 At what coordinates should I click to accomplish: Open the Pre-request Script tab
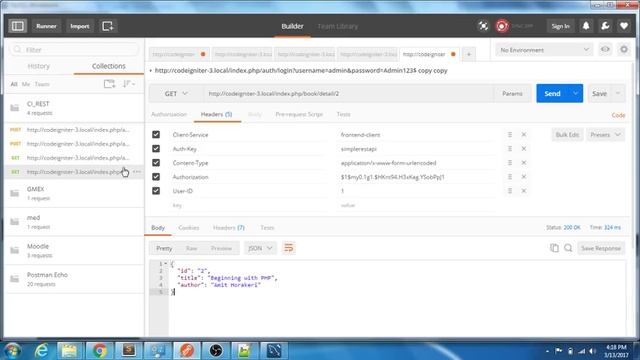click(299, 115)
